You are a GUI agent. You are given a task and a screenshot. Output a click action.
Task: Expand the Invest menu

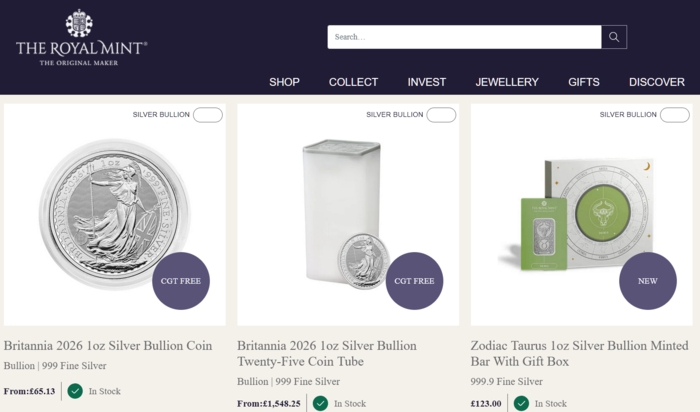427,82
